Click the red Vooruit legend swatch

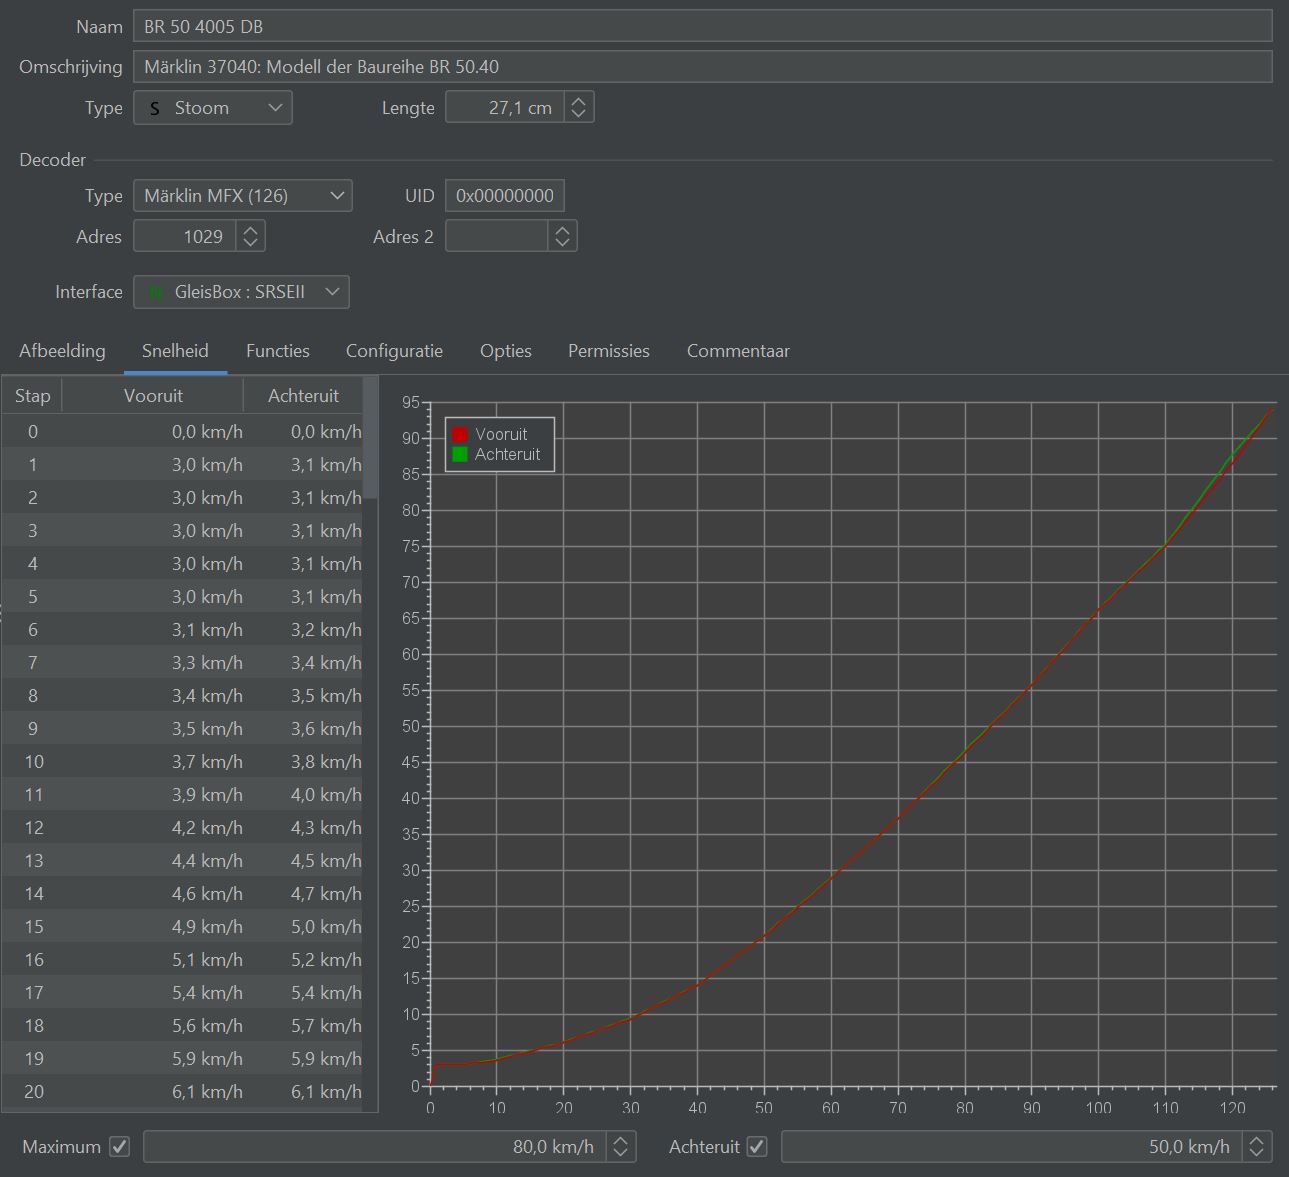point(460,434)
